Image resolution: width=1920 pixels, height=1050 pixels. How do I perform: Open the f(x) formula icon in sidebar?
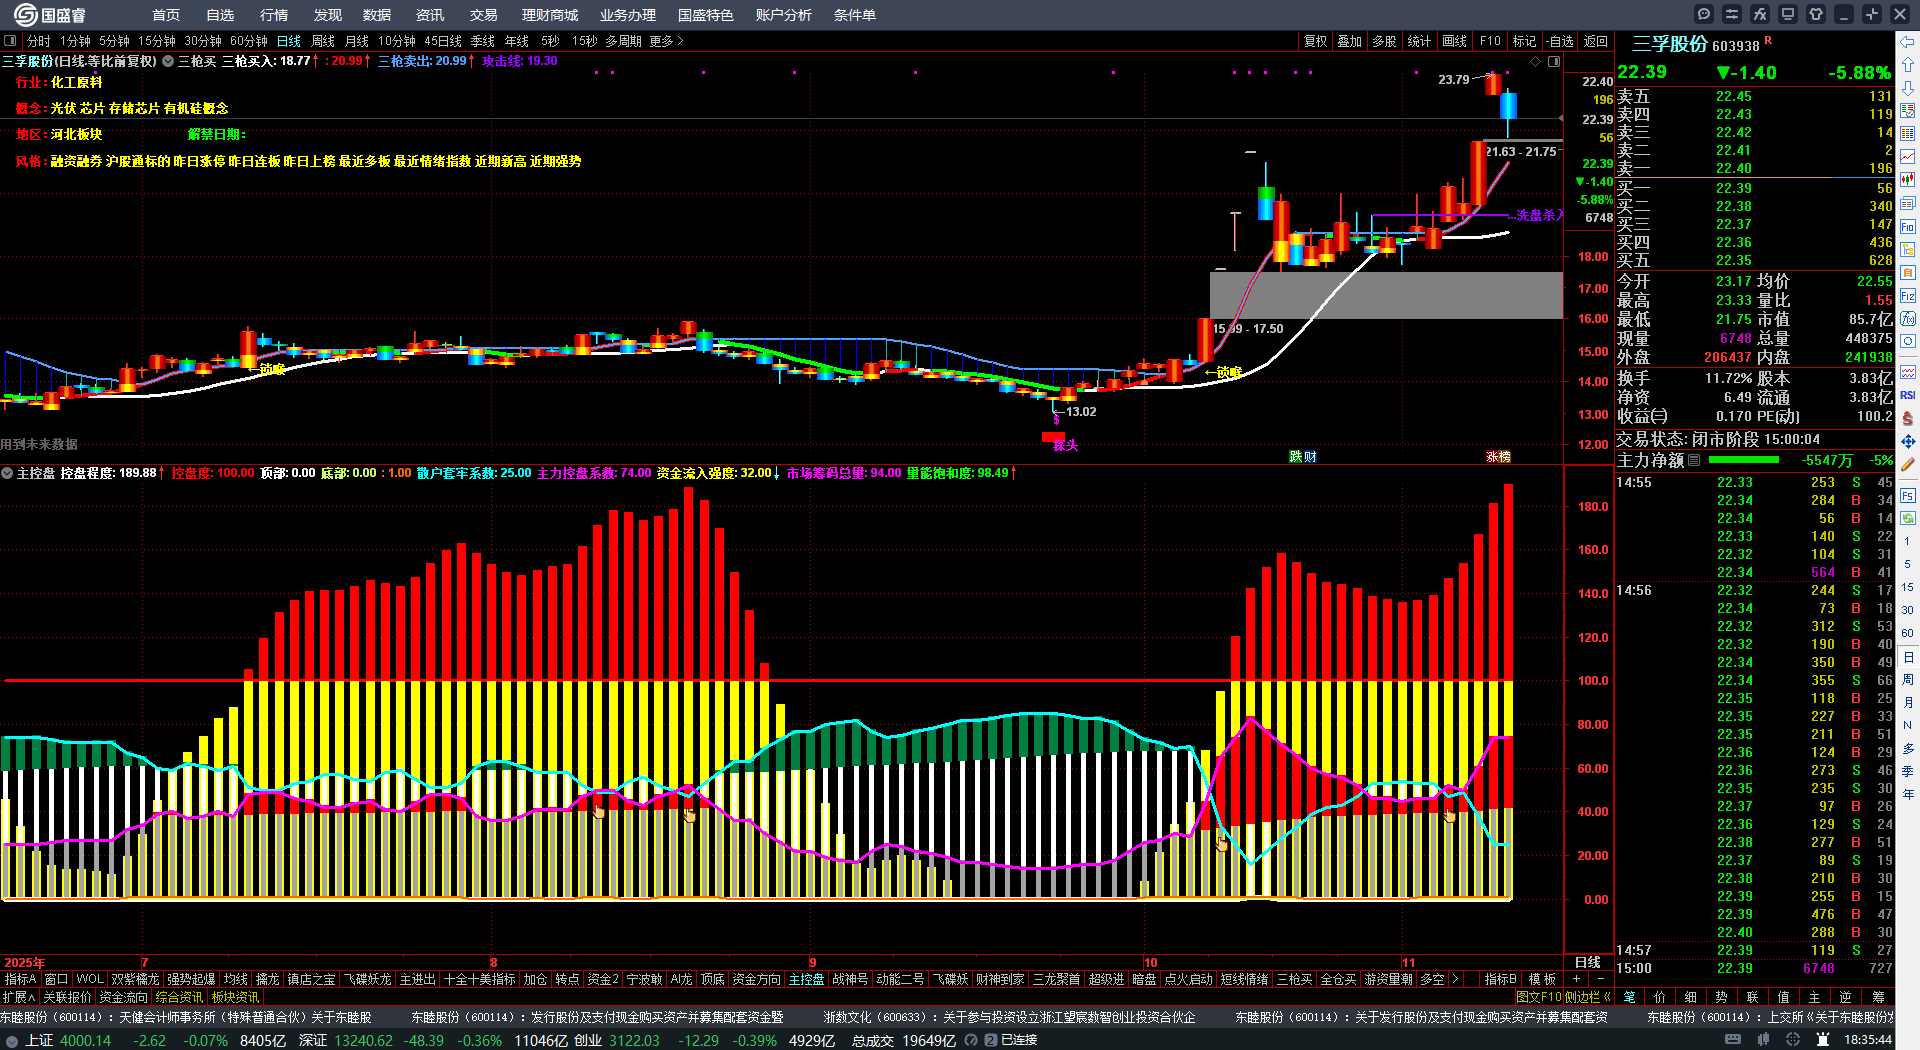1908,319
